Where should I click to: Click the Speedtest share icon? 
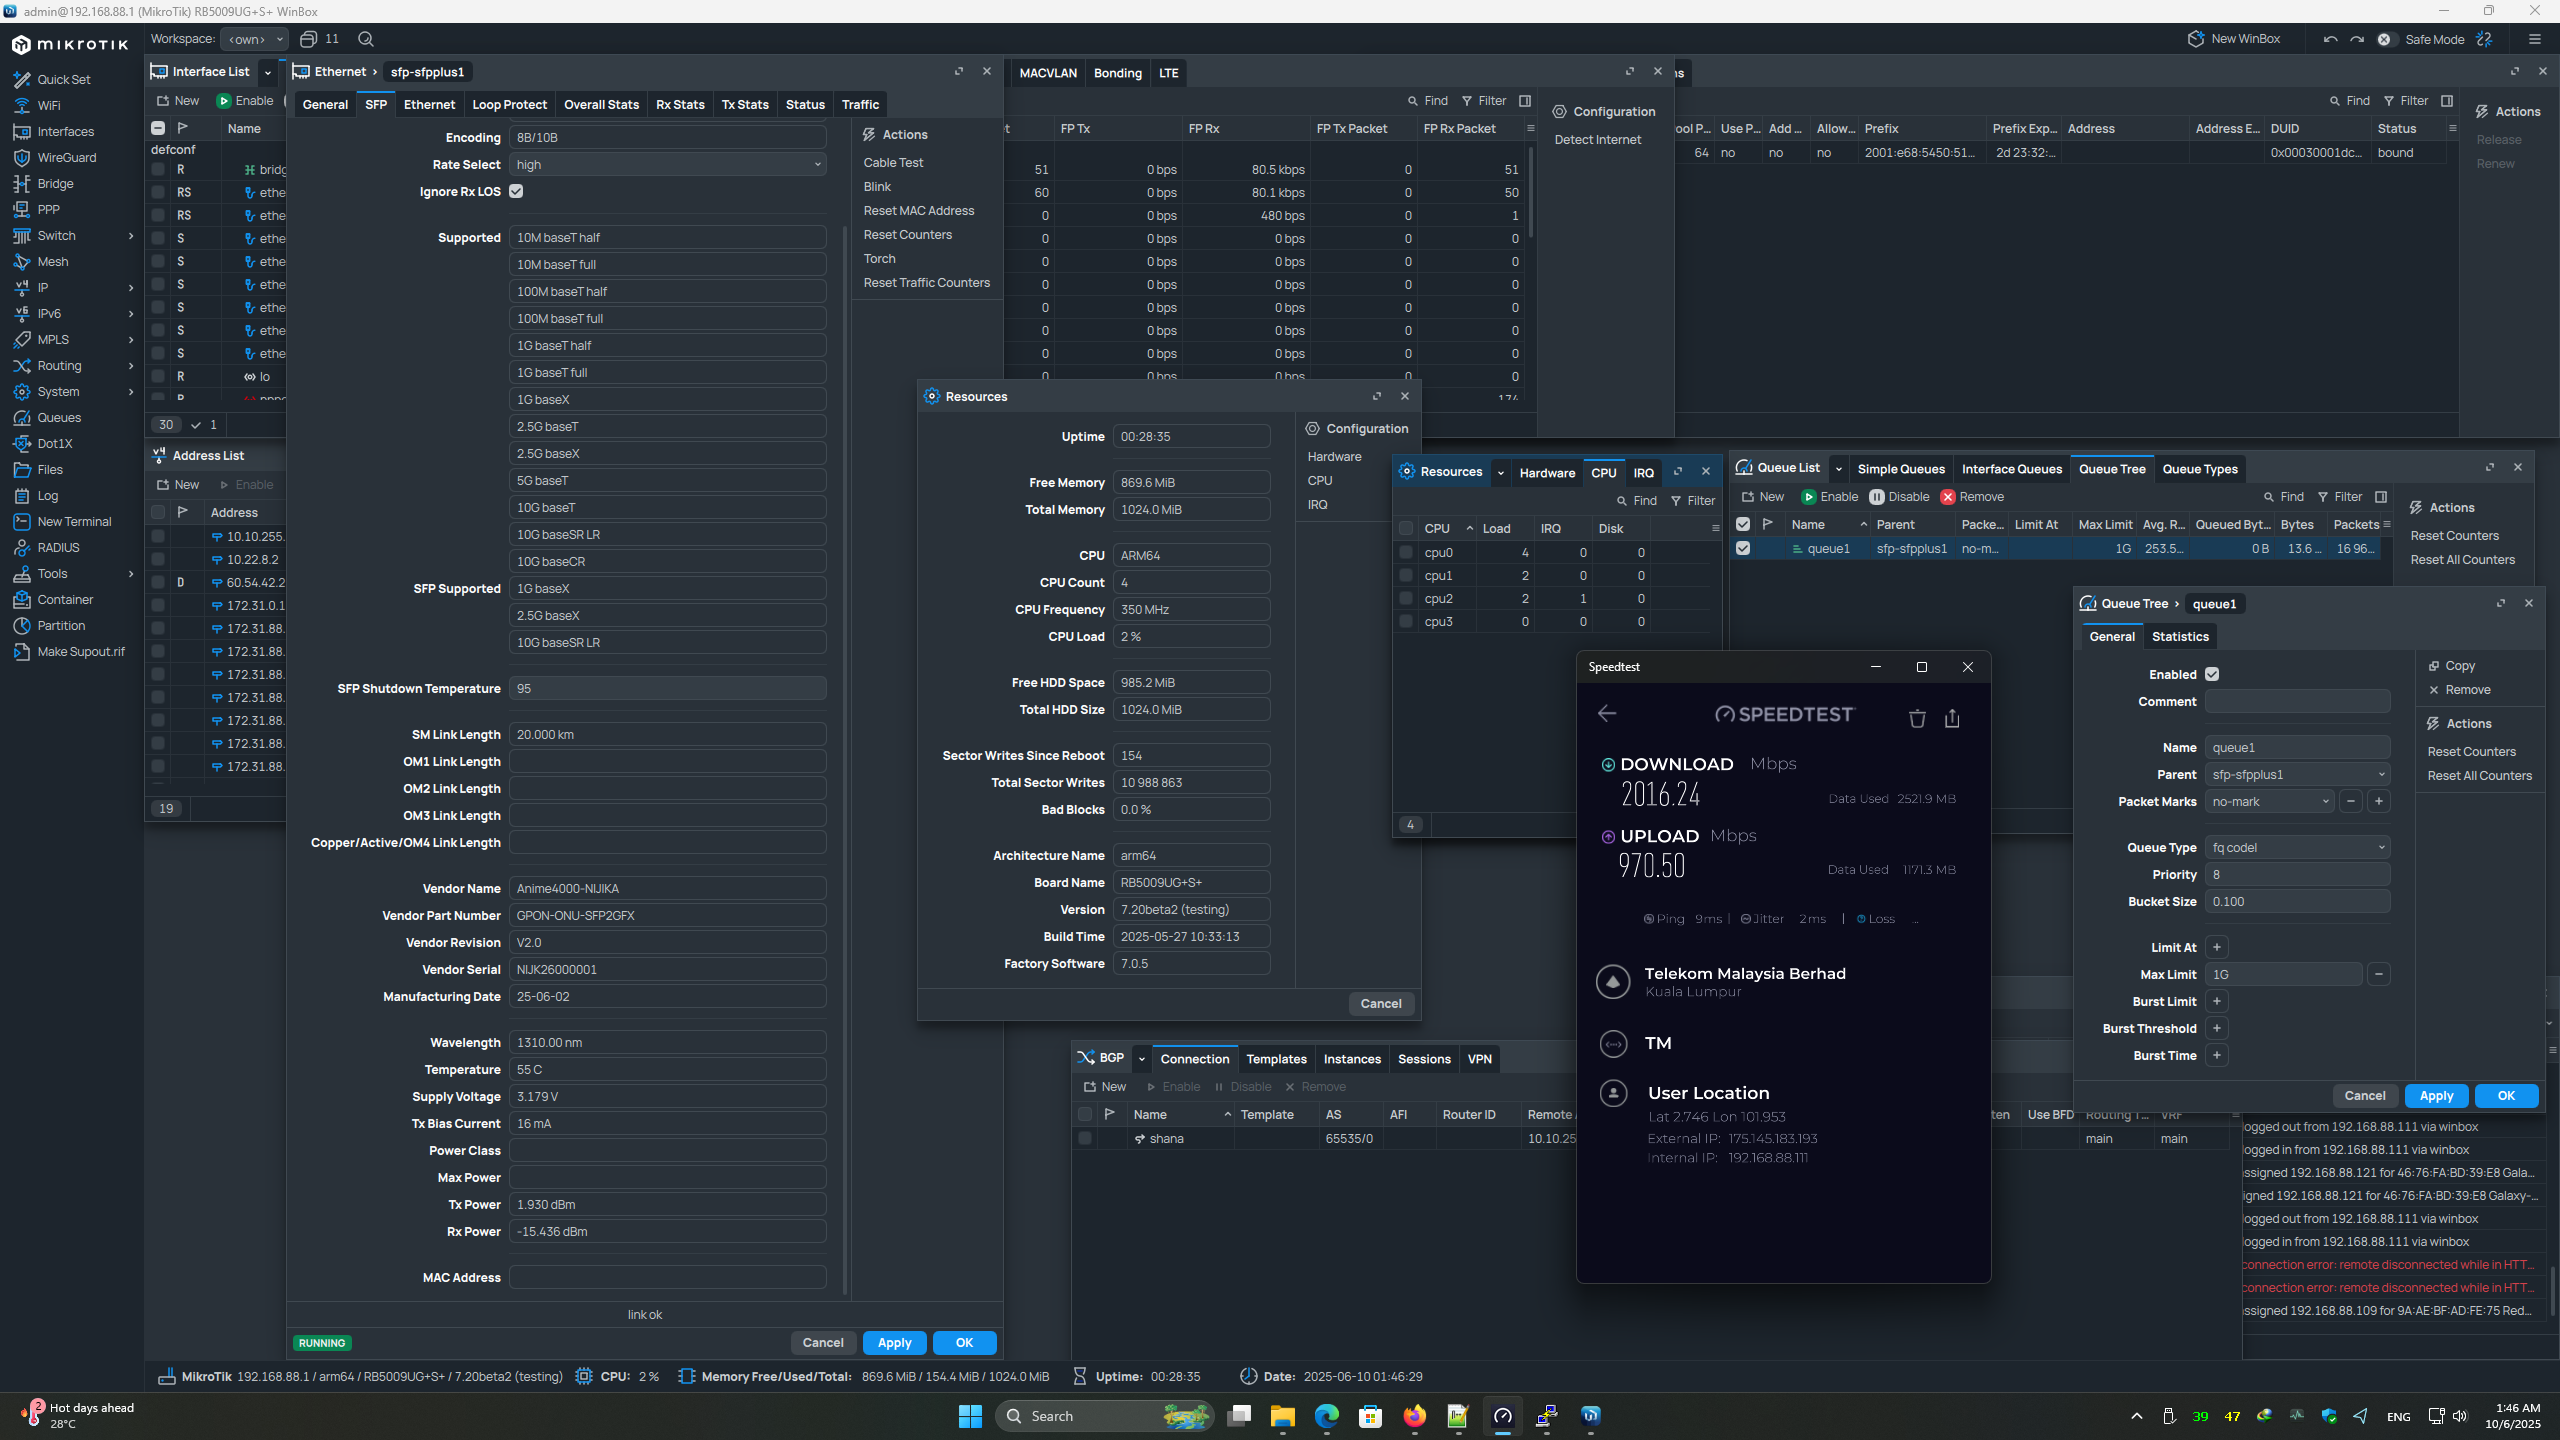1952,718
